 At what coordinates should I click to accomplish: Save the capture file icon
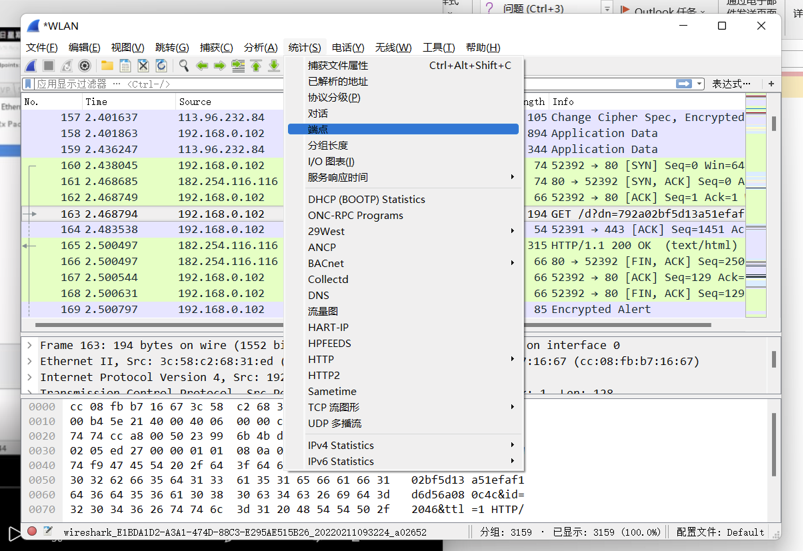tap(125, 66)
